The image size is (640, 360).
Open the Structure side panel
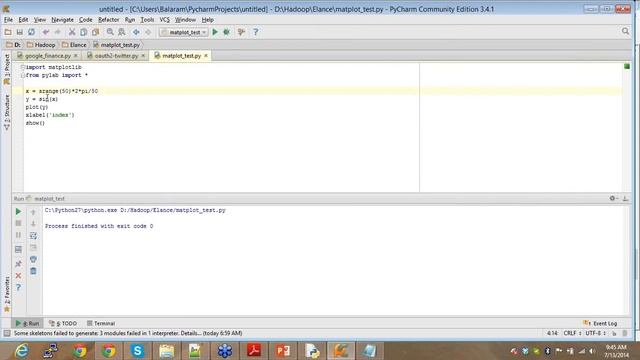[7, 112]
